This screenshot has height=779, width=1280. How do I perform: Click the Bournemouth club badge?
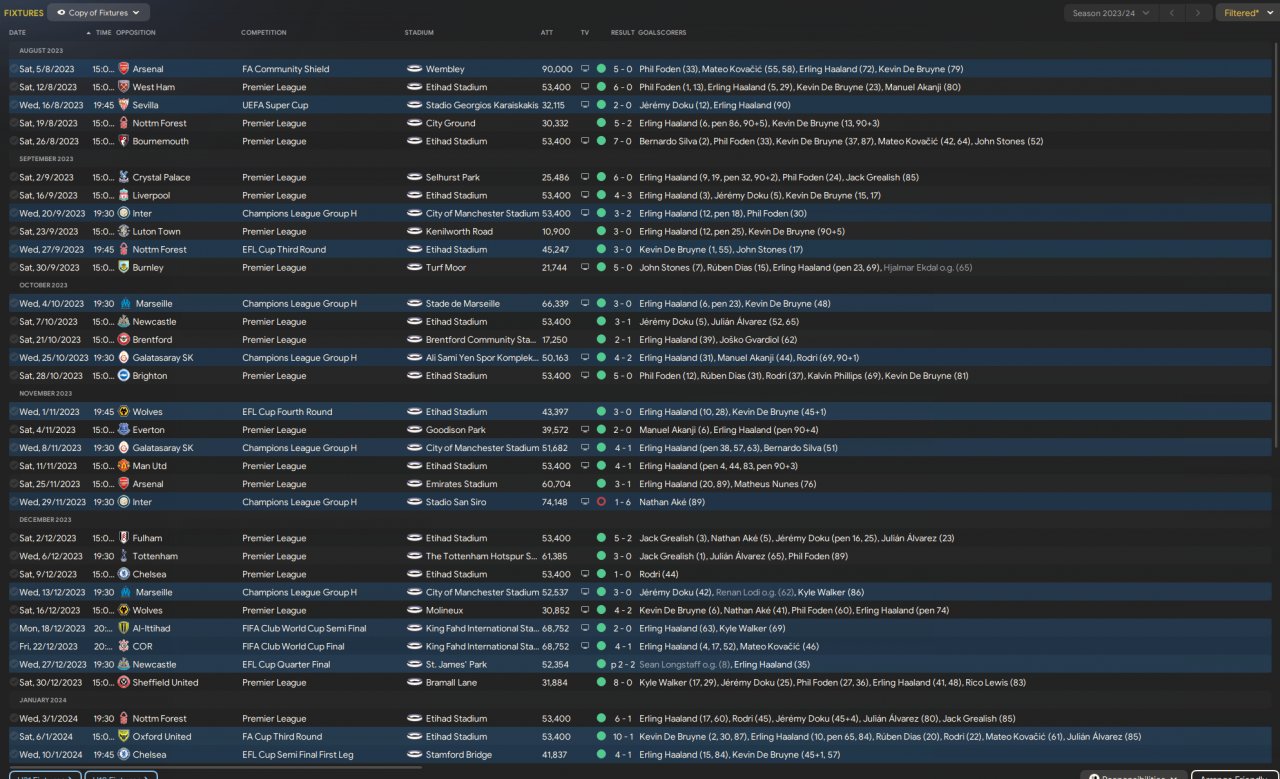124,141
